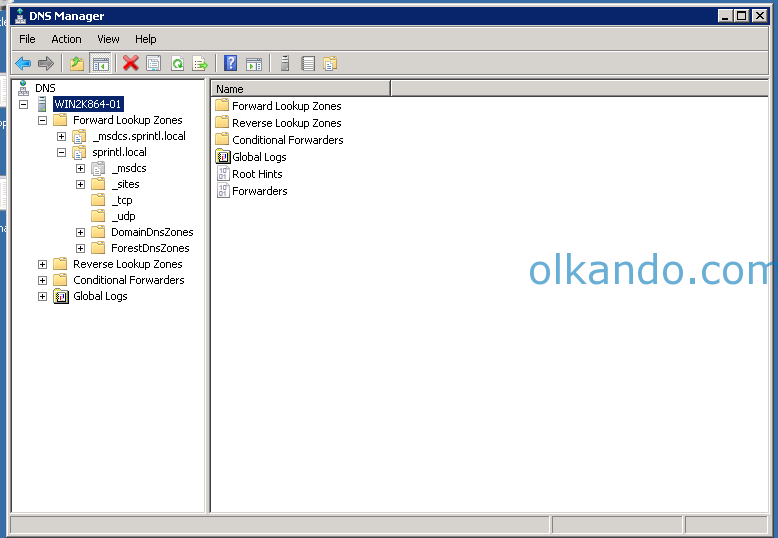
Task: Click the New Zone toolbar icon
Action: (330, 64)
